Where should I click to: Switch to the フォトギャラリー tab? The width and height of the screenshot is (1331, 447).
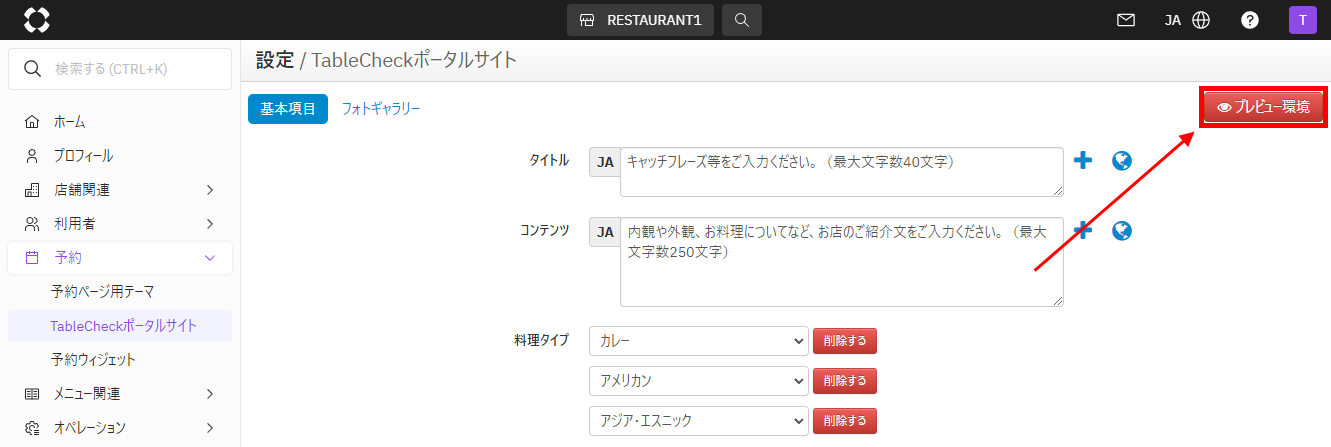[381, 108]
